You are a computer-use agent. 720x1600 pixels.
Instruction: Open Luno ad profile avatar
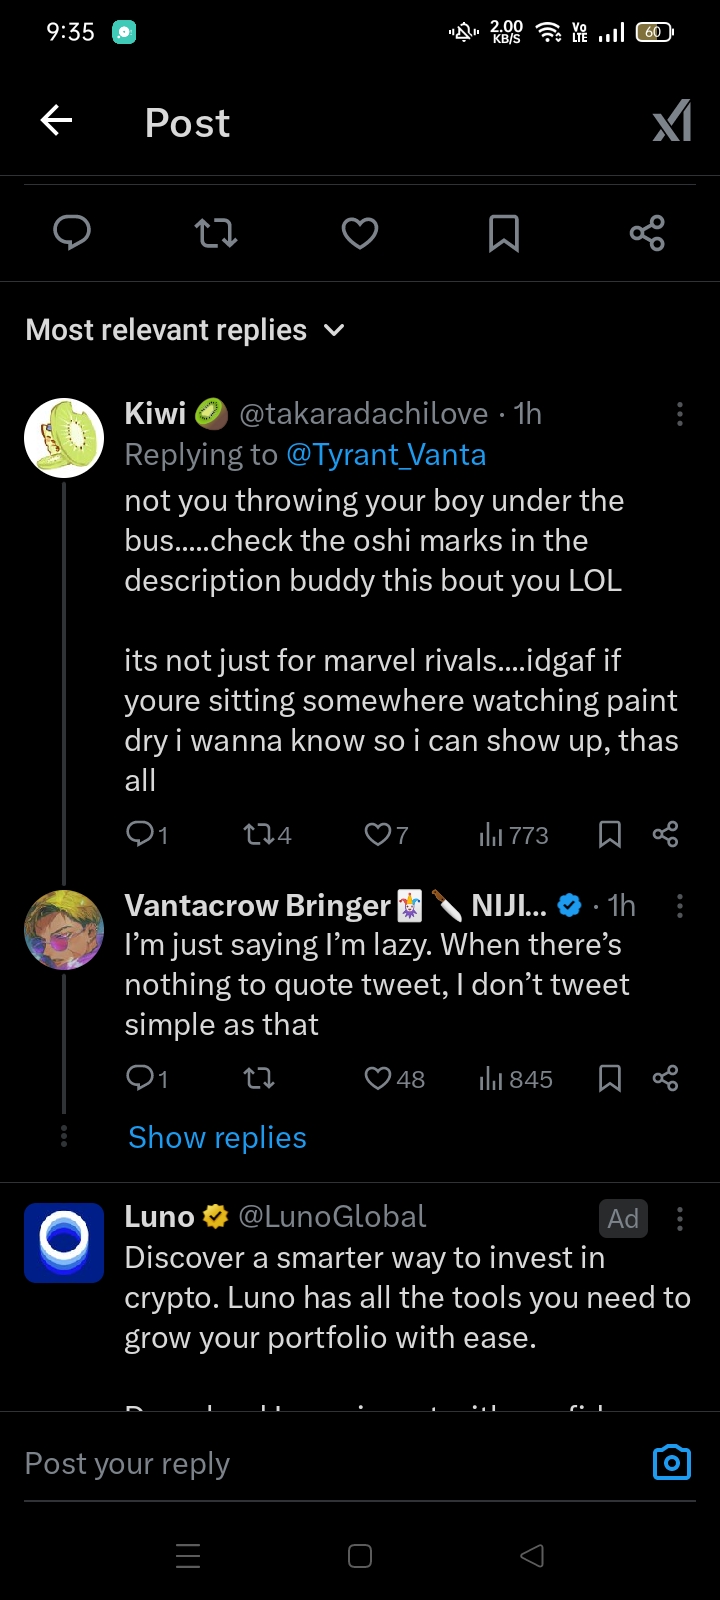pos(64,1242)
